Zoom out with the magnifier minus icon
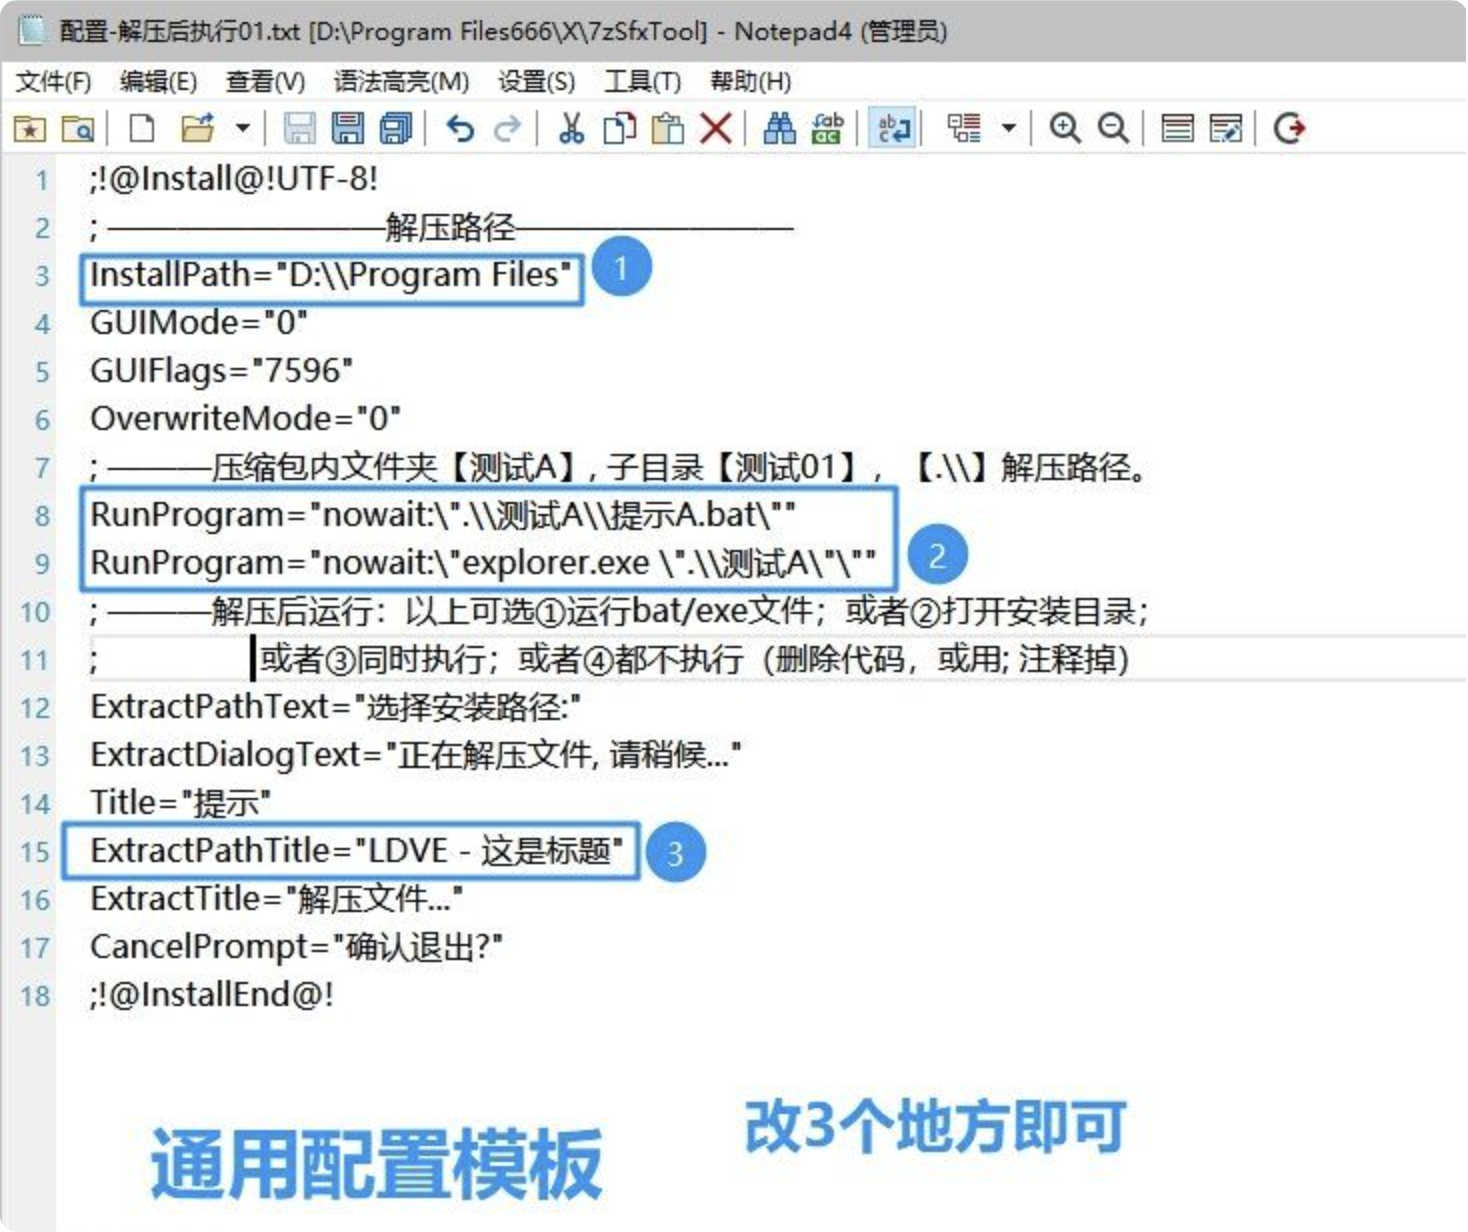The height and width of the screenshot is (1232, 1468). coord(1113,128)
